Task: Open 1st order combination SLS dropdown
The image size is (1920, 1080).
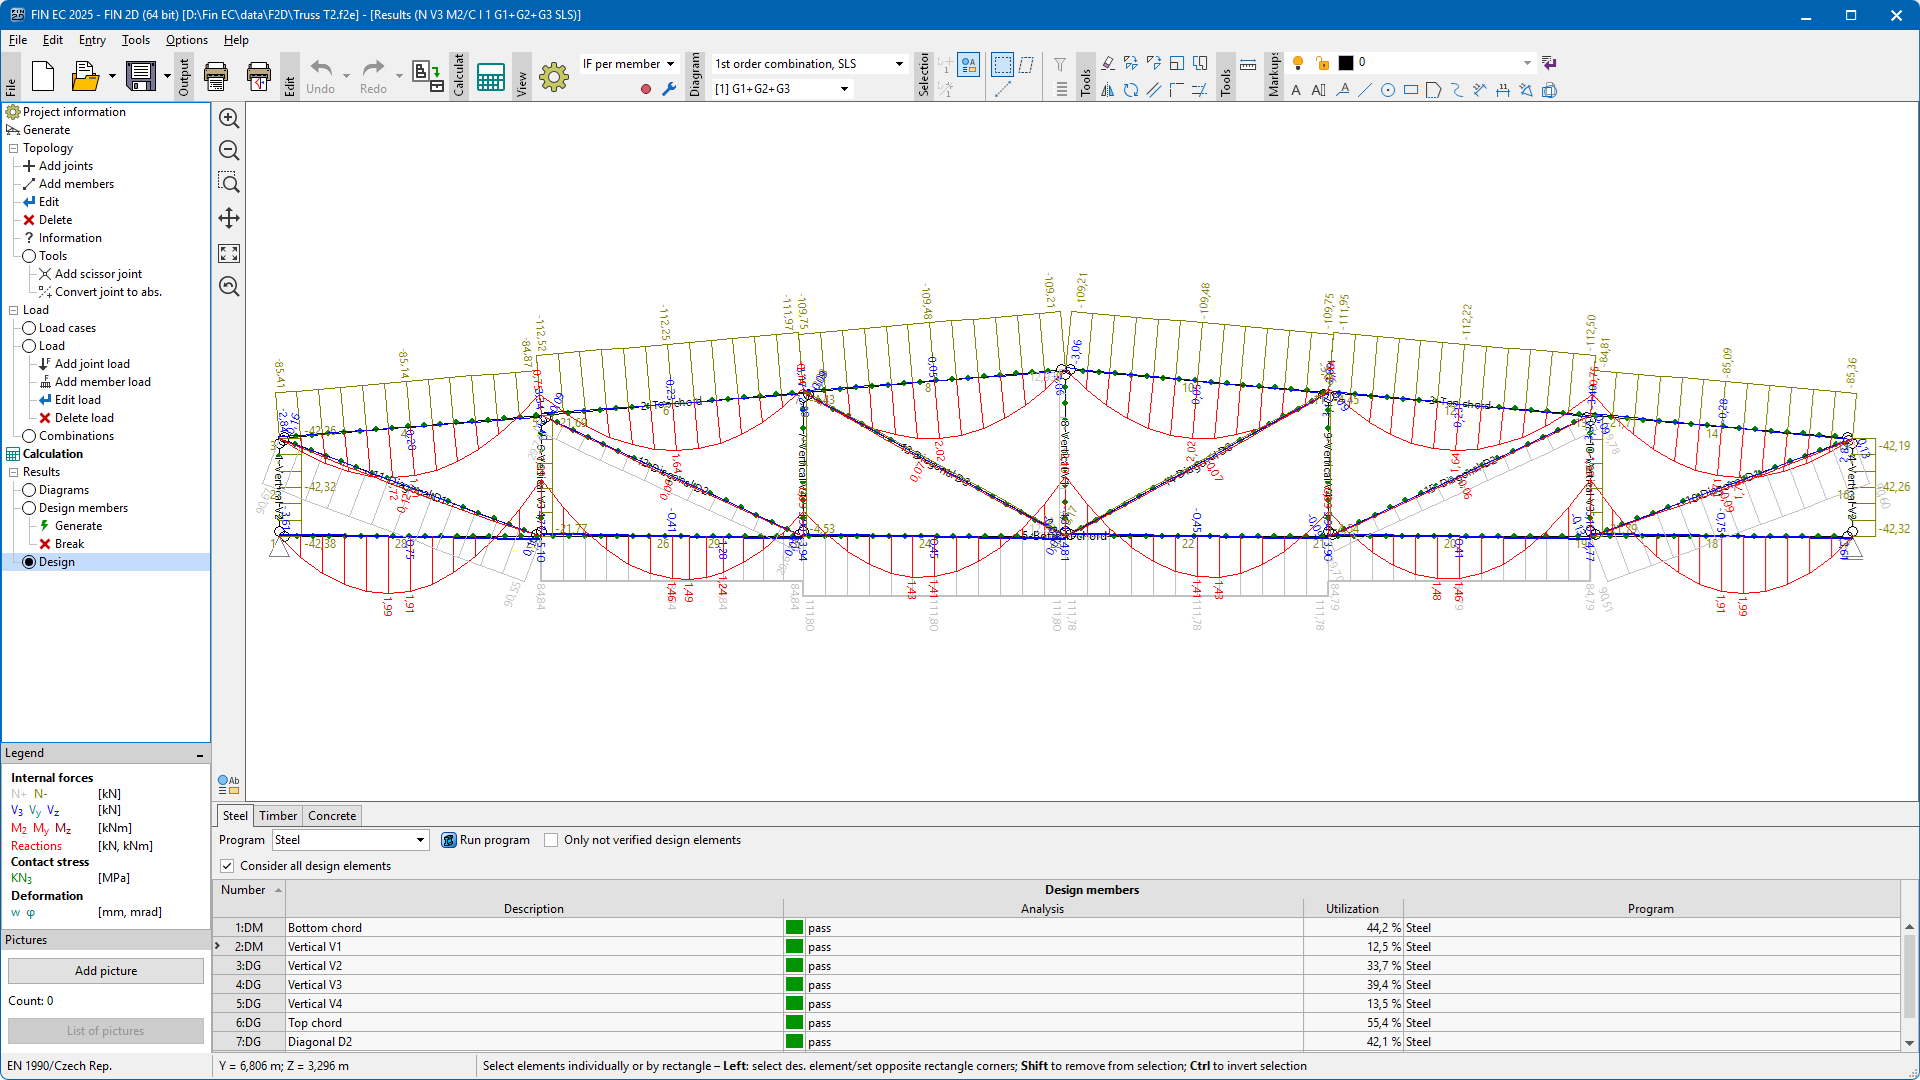Action: pyautogui.click(x=809, y=64)
